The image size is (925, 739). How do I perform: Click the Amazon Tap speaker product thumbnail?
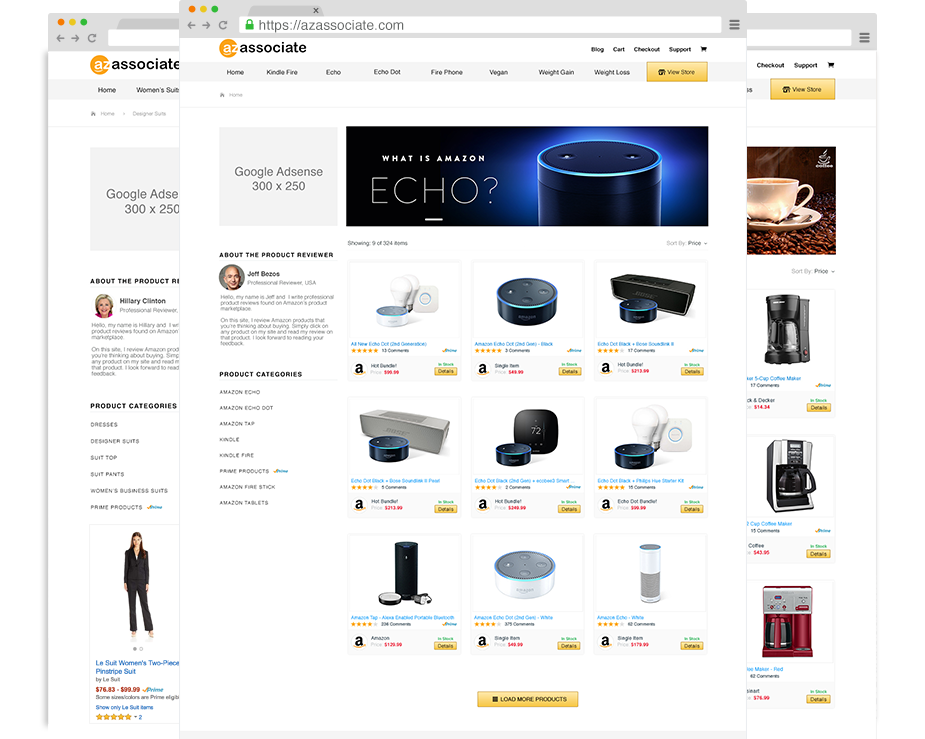[x=403, y=573]
